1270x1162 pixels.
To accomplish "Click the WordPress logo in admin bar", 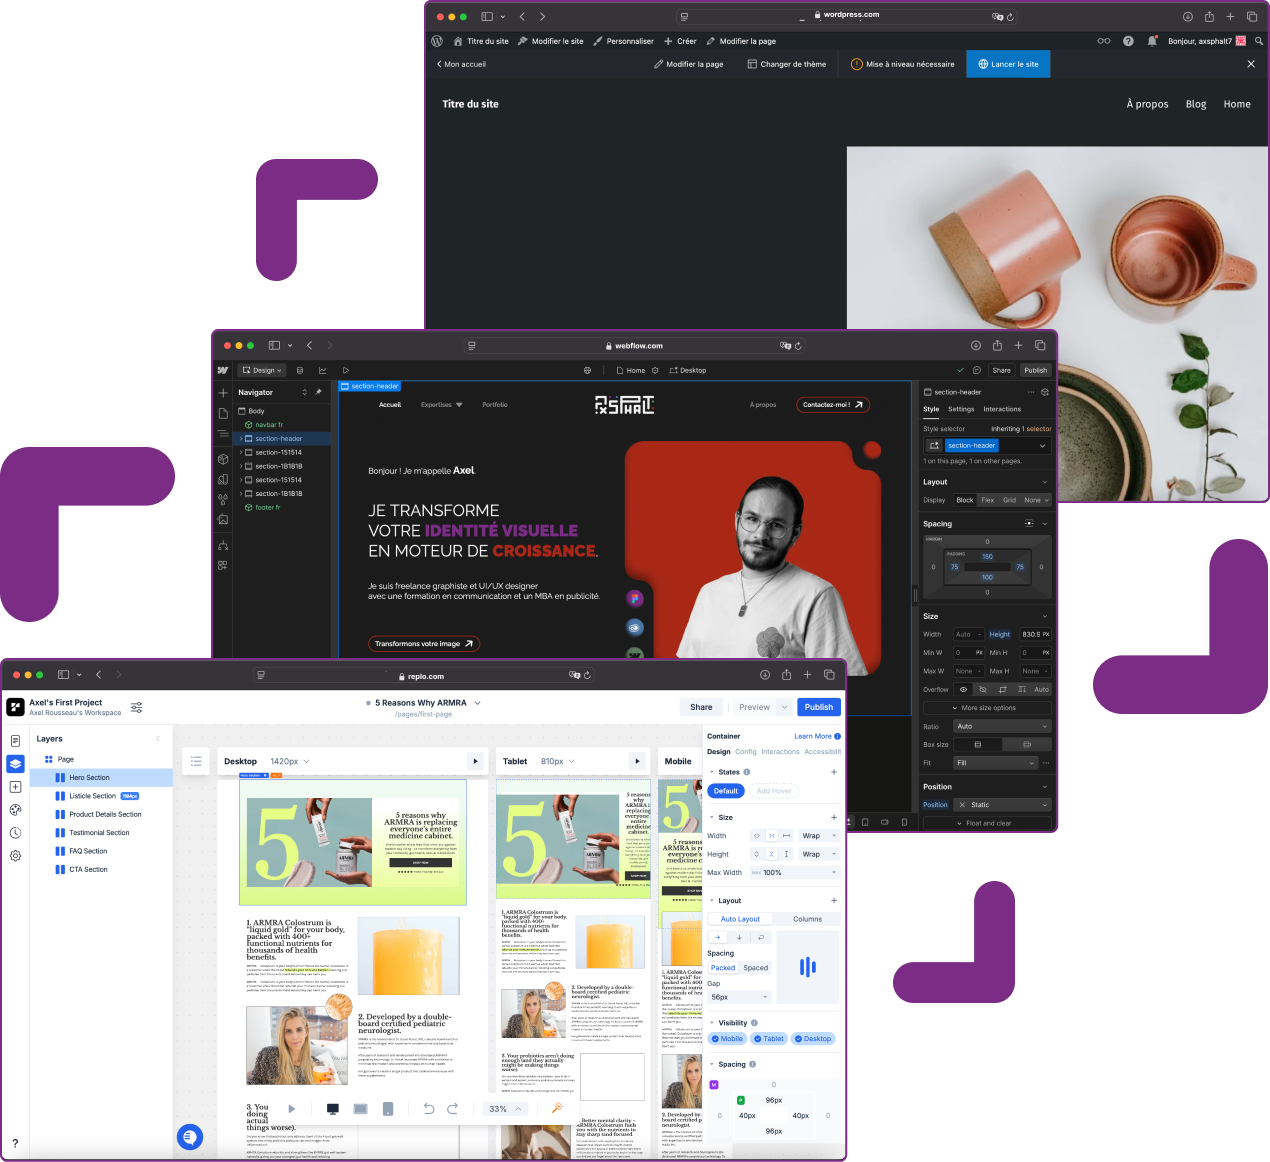I will [437, 41].
